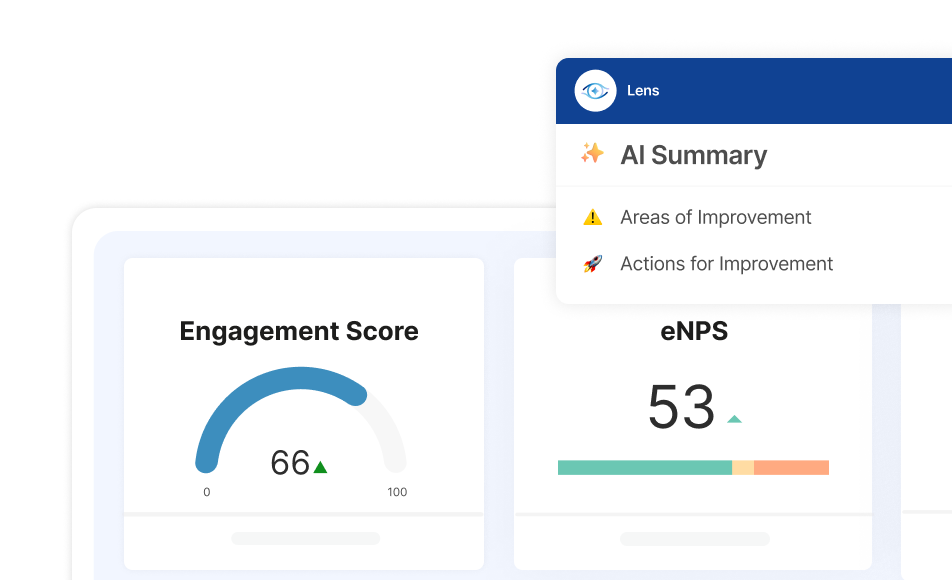Click the Engagement Score card footer placeholder
This screenshot has height=580, width=952.
click(x=305, y=539)
